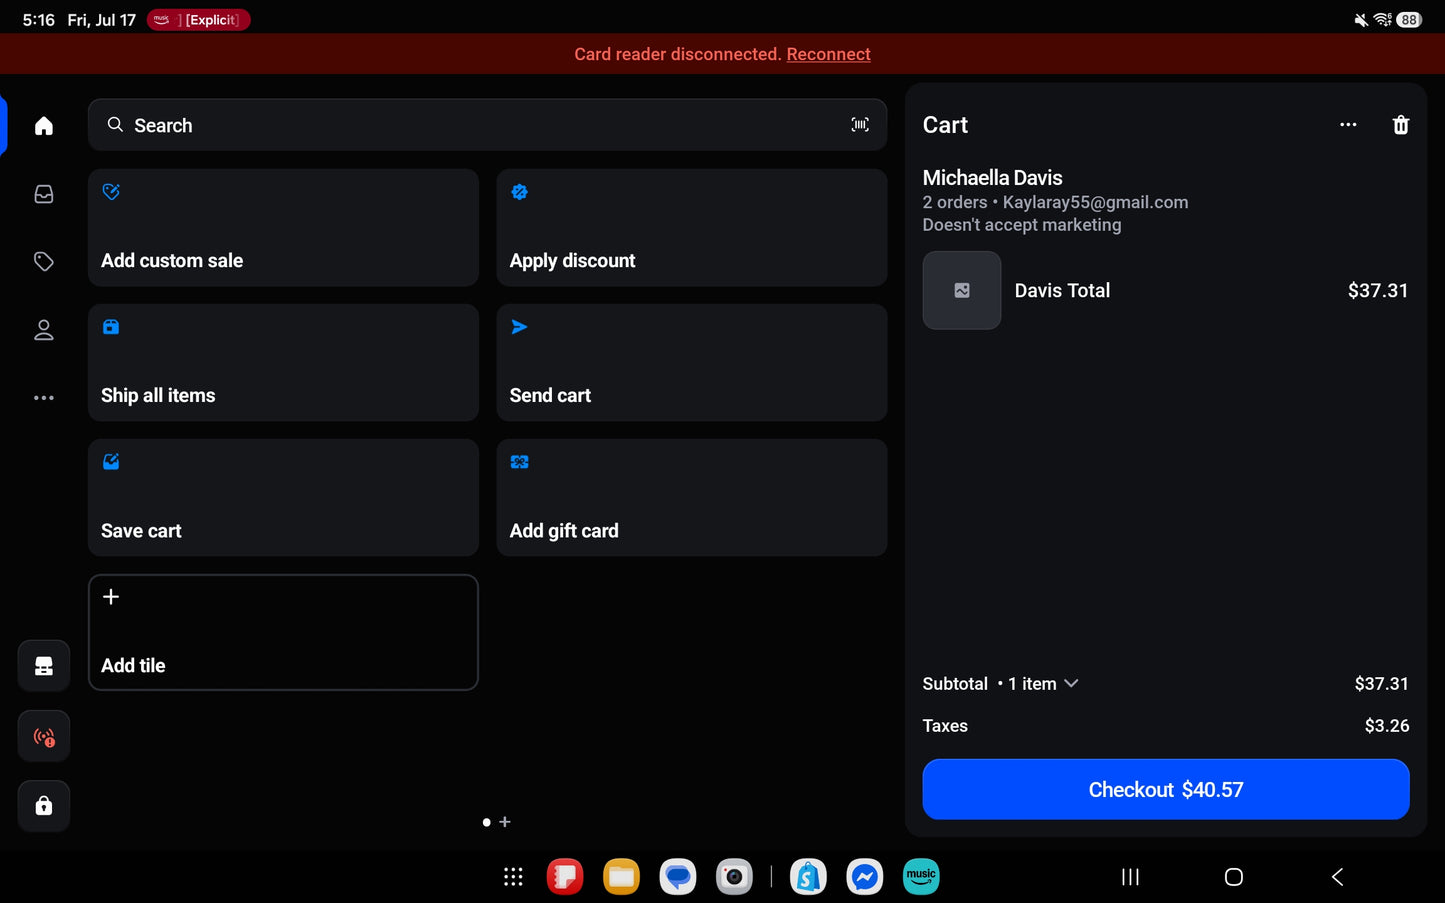The image size is (1445, 903).
Task: Launch the red notes app in the dock
Action: point(565,877)
